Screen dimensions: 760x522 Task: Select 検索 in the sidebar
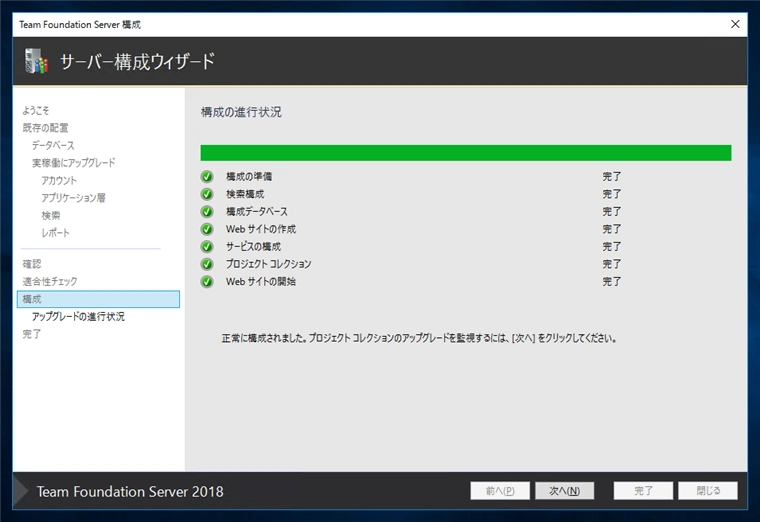[51, 215]
